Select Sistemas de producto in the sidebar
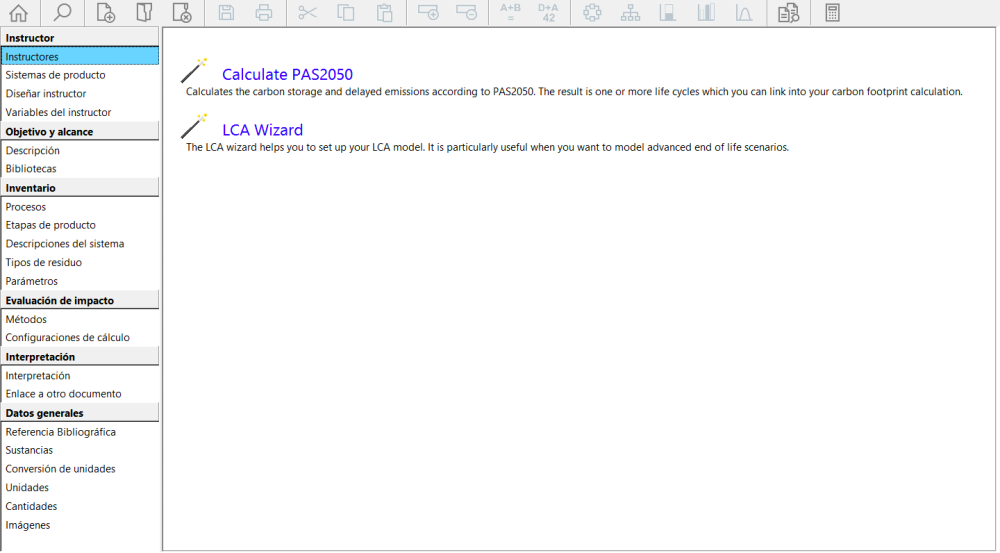This screenshot has height=553, width=1000. (80, 75)
